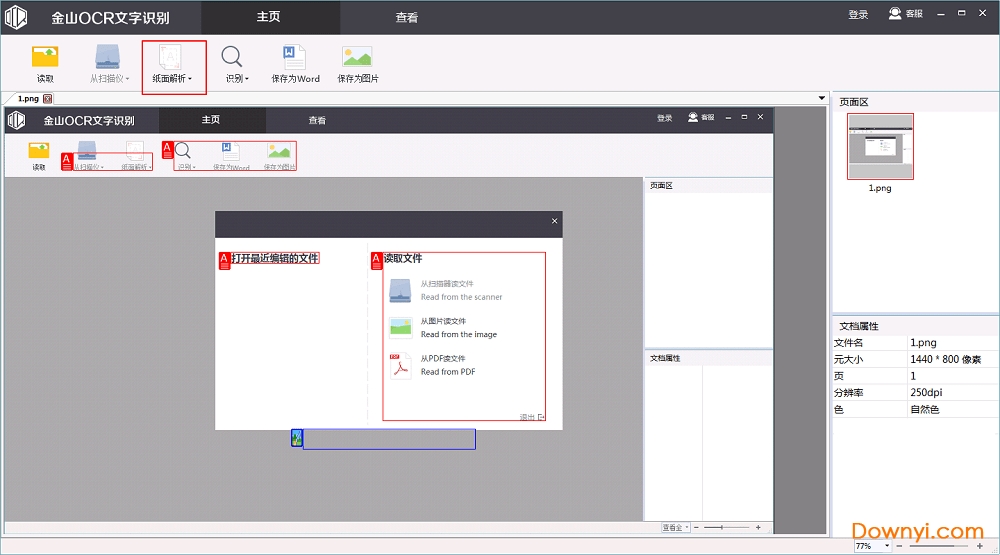The image size is (1000, 555).
Task: Select the 1.png document tab
Action: pos(26,99)
